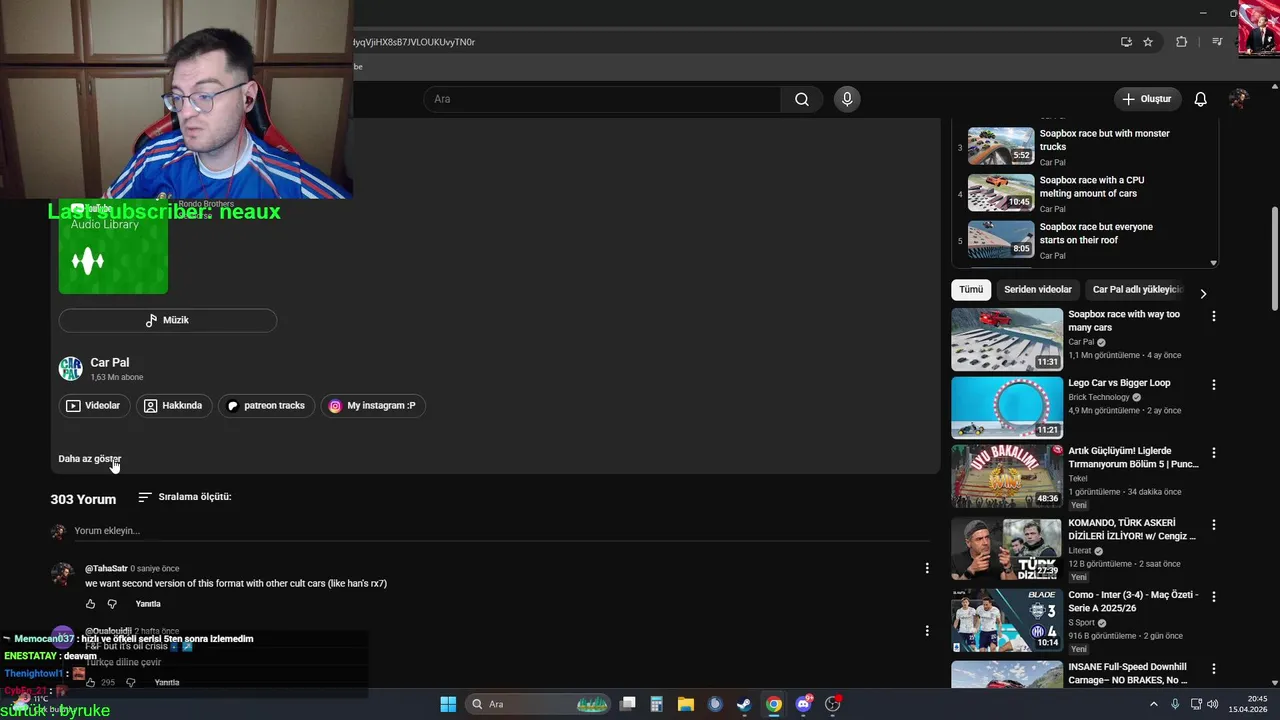1280x720 pixels.
Task: Click the Car Pal channel avatar
Action: tap(70, 369)
